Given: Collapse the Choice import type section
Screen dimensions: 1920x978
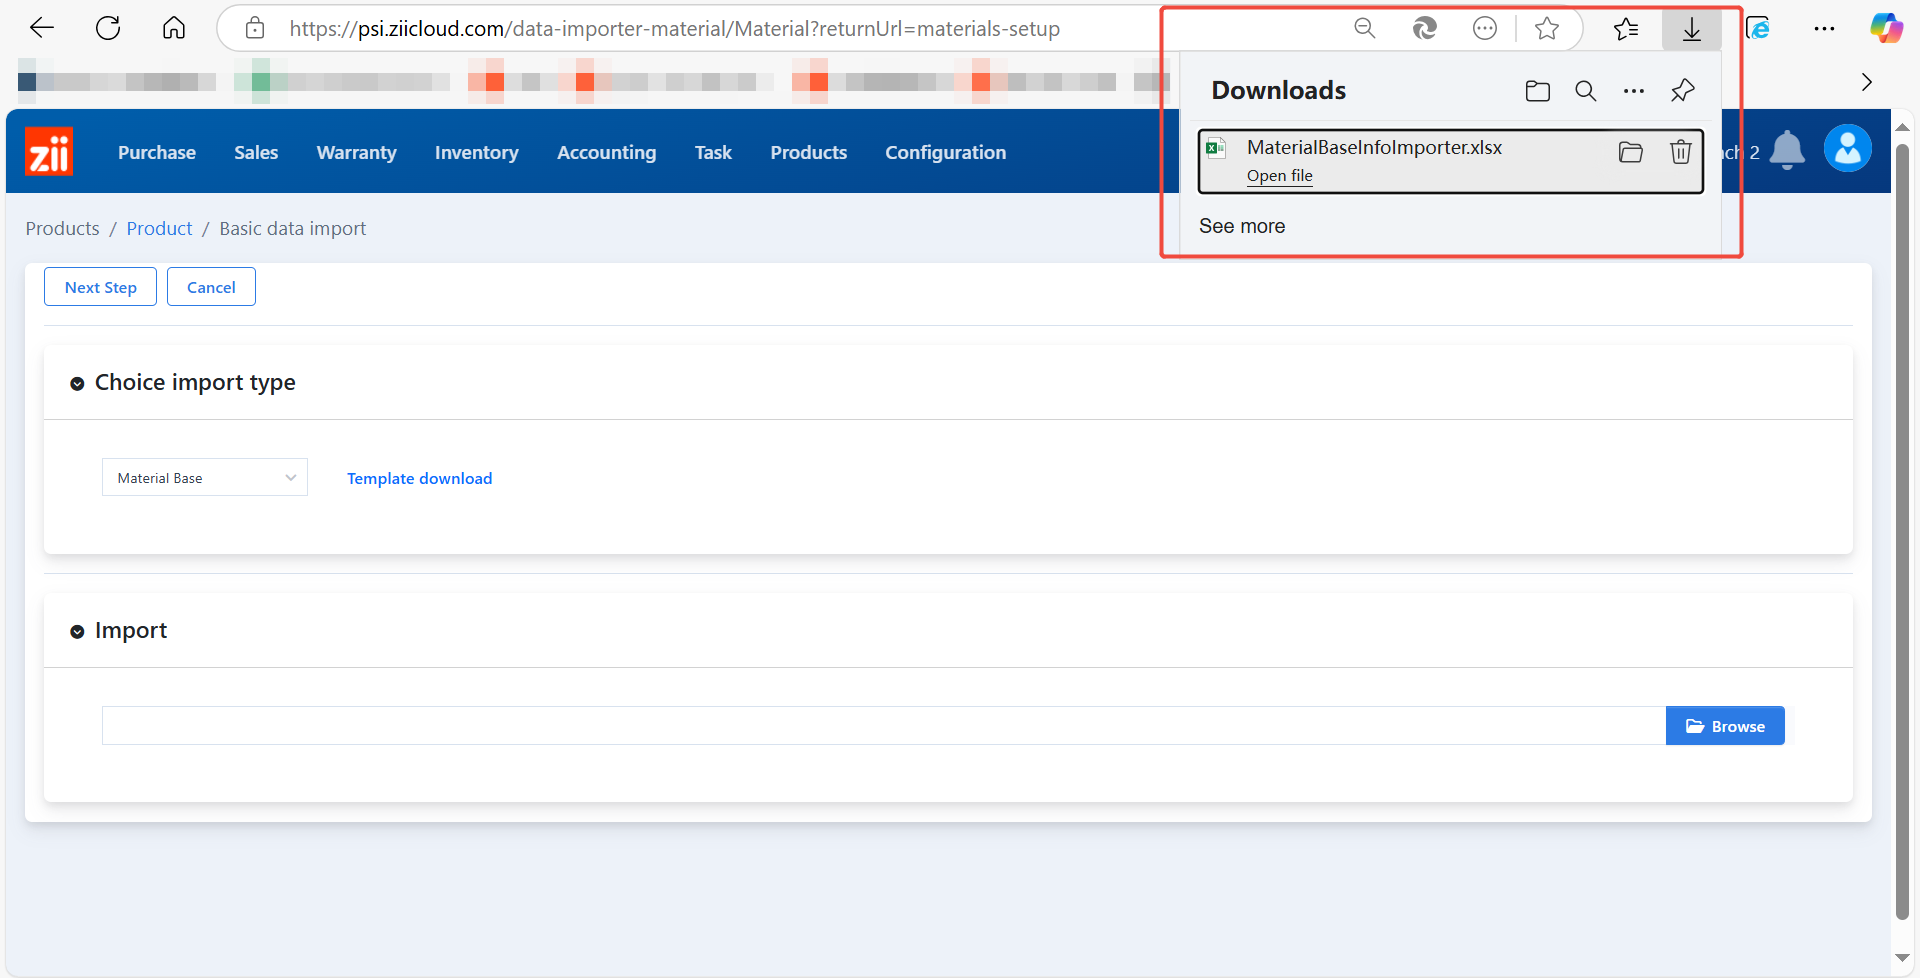Looking at the screenshot, I should [x=77, y=384].
